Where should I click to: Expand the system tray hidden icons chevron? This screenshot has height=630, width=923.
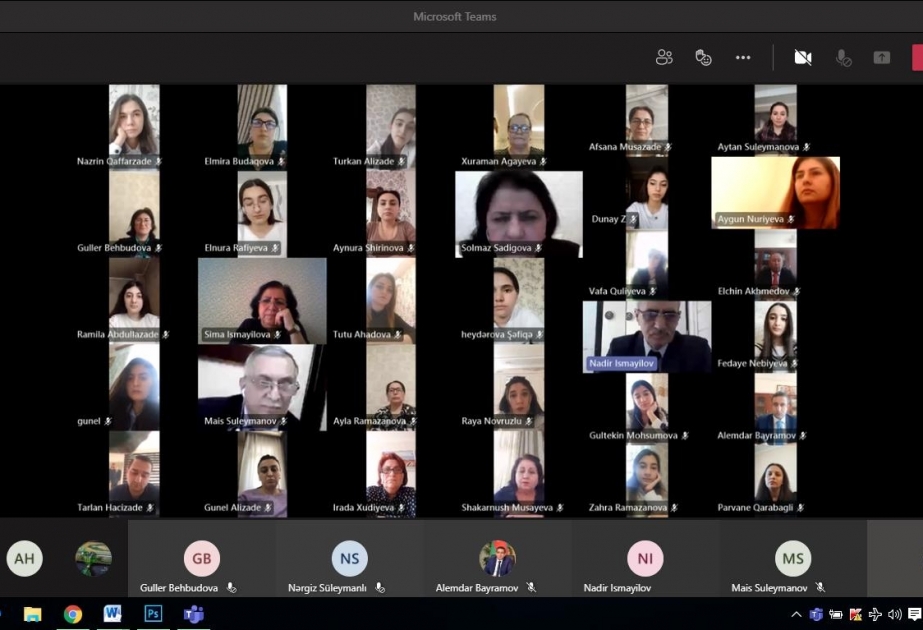click(796, 615)
